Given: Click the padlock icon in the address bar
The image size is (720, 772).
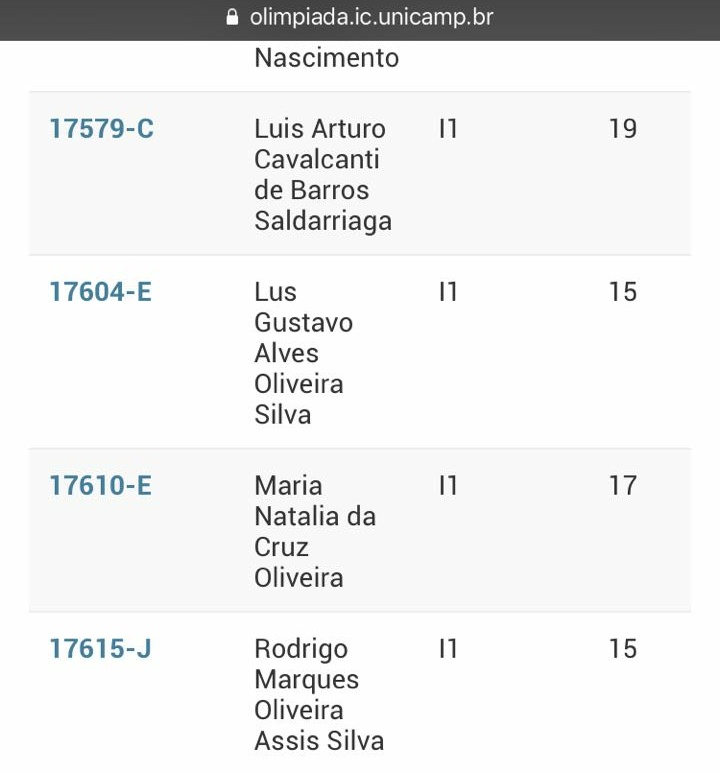Looking at the screenshot, I should click(234, 17).
